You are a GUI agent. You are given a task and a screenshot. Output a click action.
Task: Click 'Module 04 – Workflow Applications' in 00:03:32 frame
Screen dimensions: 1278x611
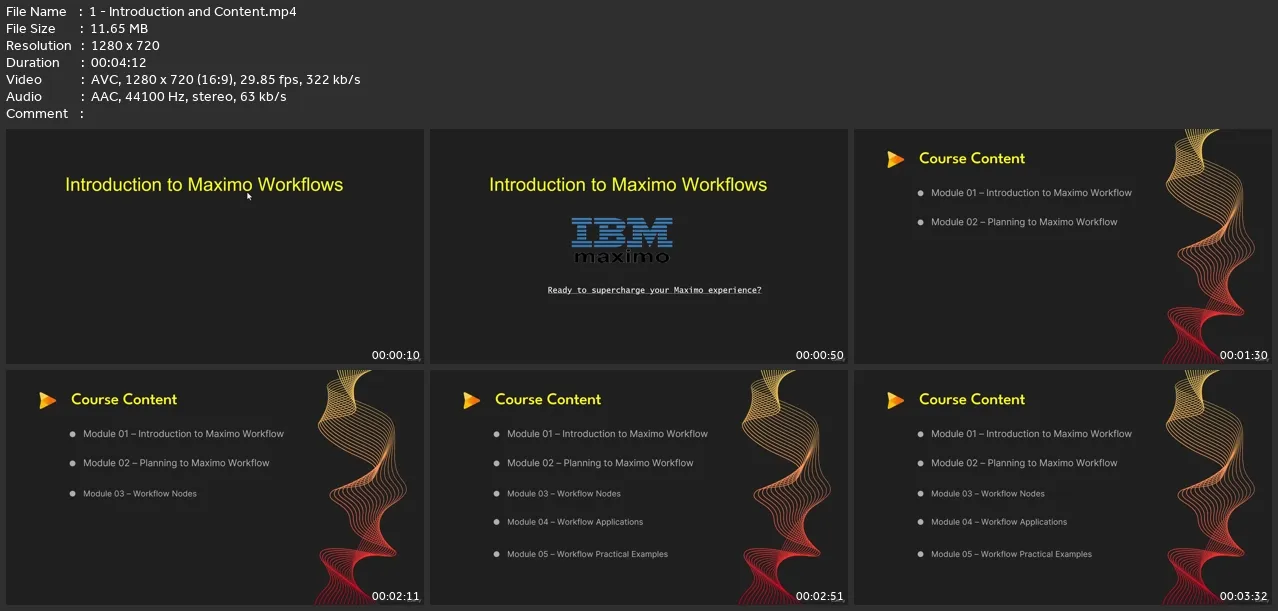[x=999, y=522]
